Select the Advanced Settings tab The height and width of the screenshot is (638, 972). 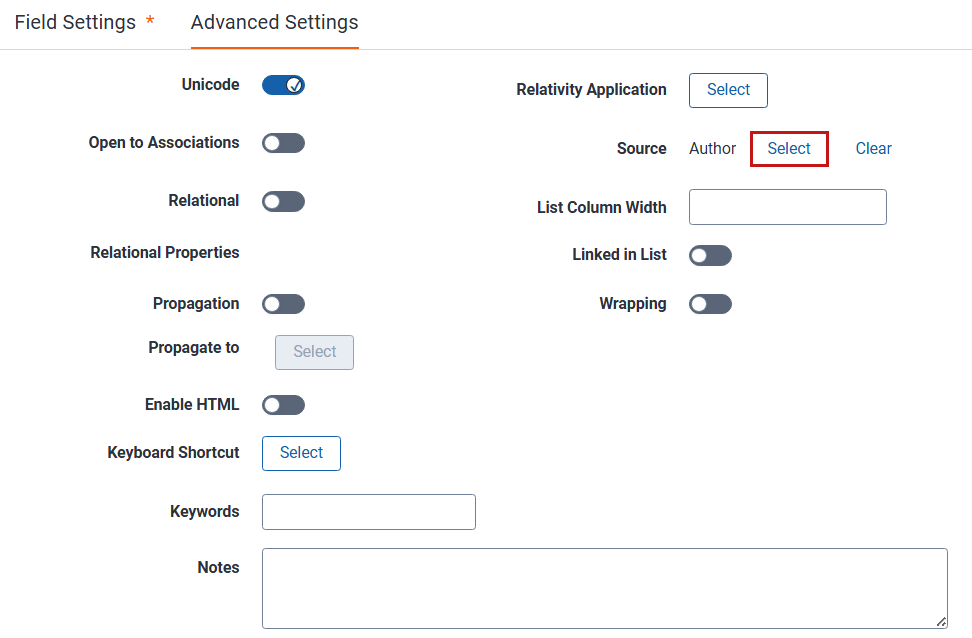274,22
